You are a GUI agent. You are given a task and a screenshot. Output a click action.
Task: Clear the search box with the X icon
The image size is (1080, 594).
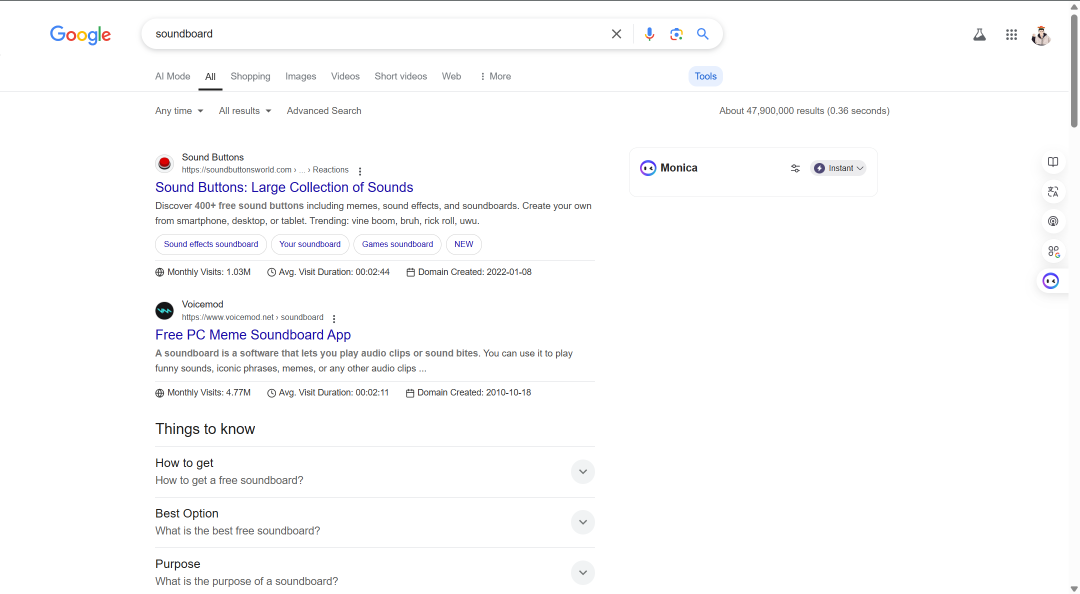[616, 34]
